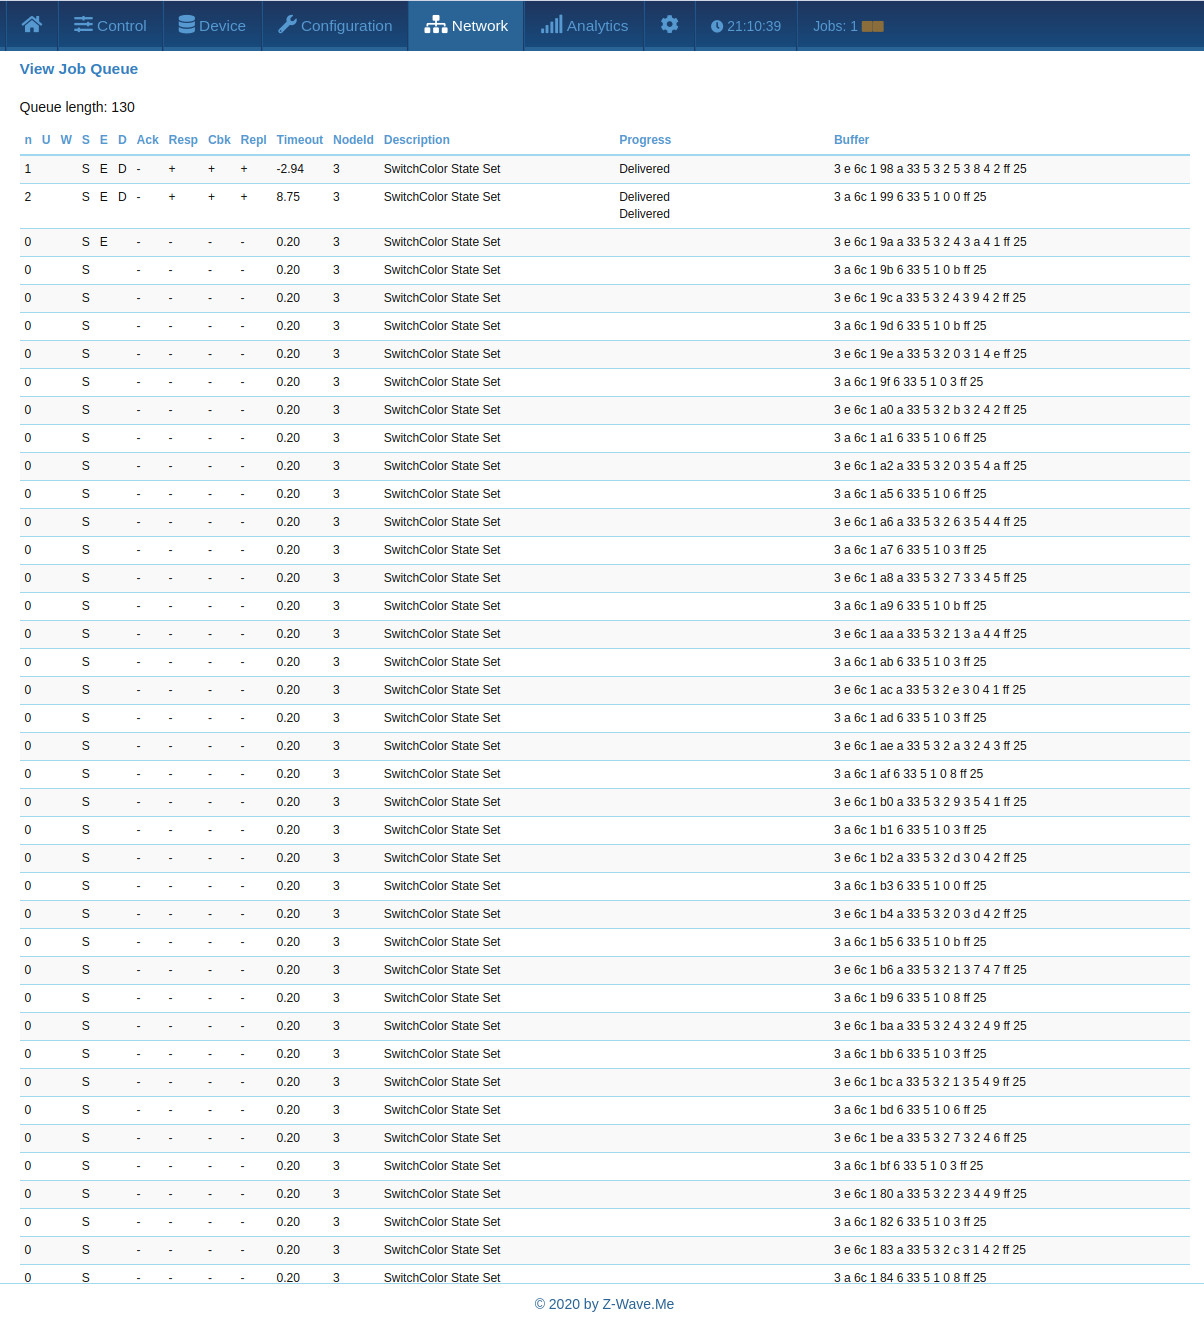Click the Timeout column header

(299, 140)
